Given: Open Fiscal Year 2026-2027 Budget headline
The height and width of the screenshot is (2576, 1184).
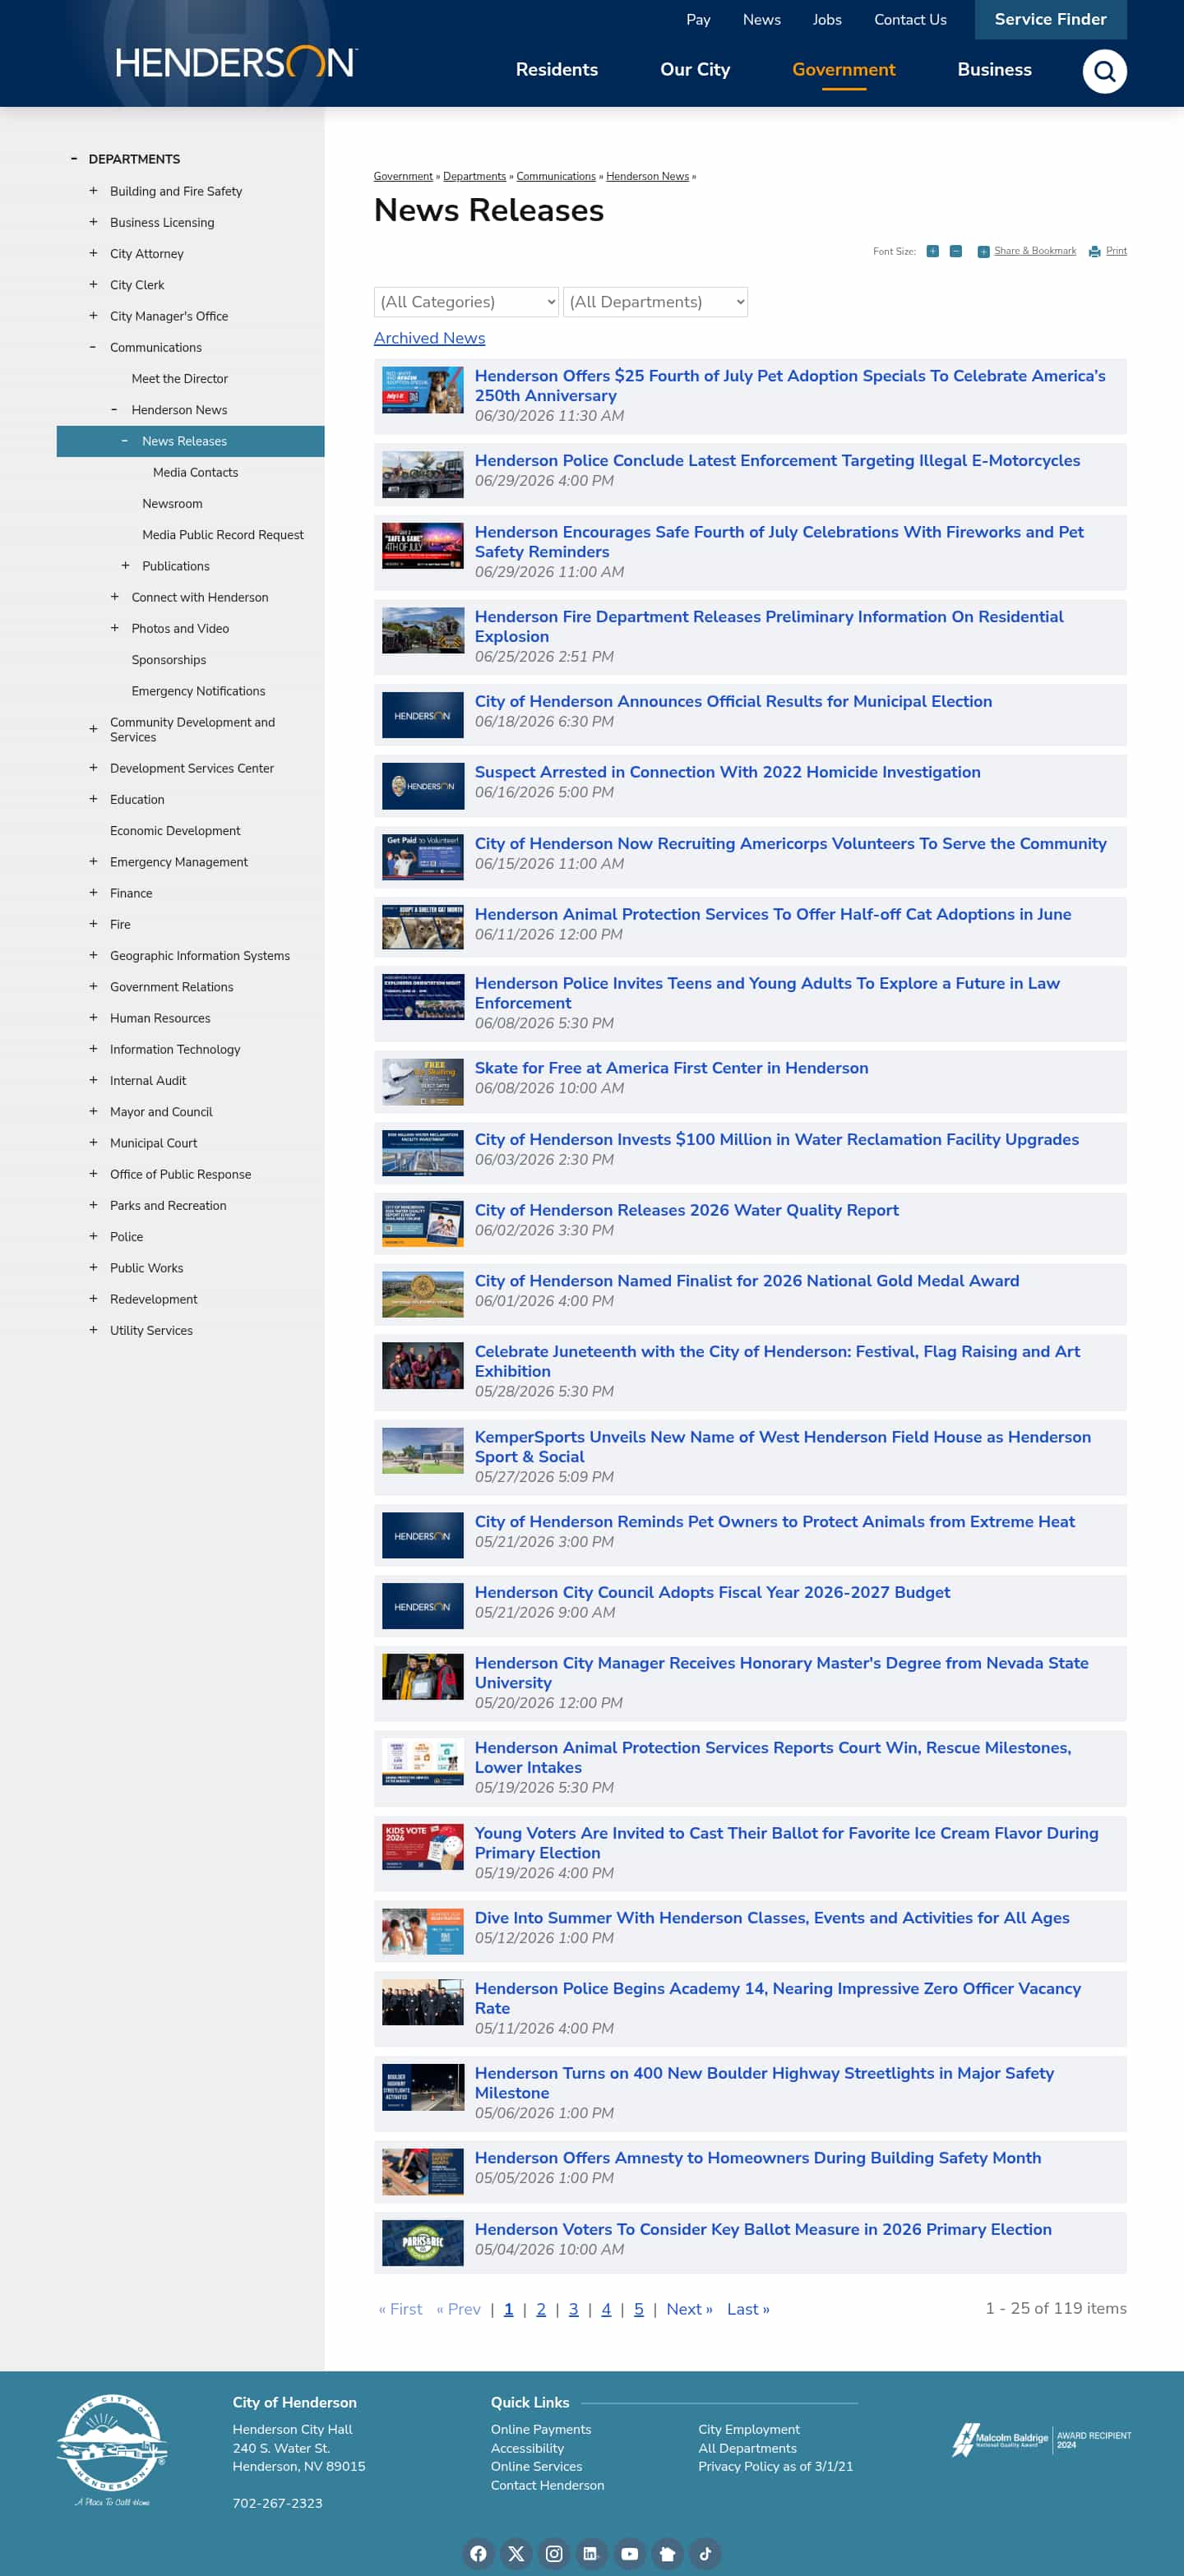Looking at the screenshot, I should [713, 1592].
